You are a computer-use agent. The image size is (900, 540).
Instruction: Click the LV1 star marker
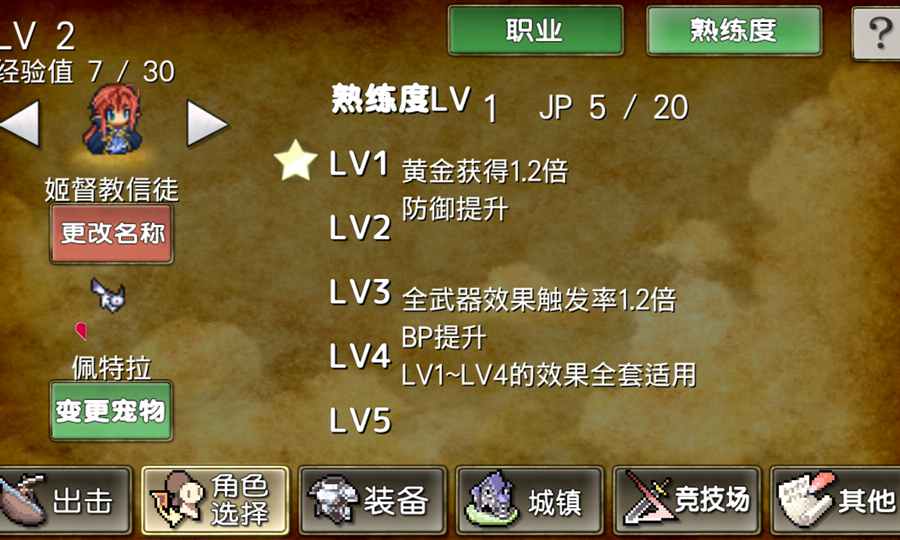[296, 161]
